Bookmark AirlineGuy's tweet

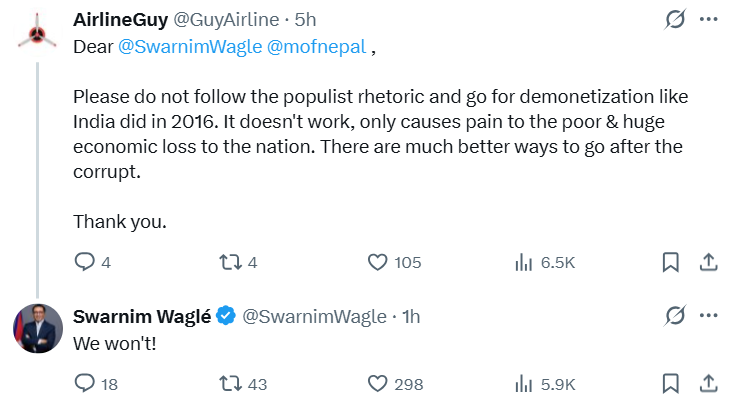coord(671,262)
